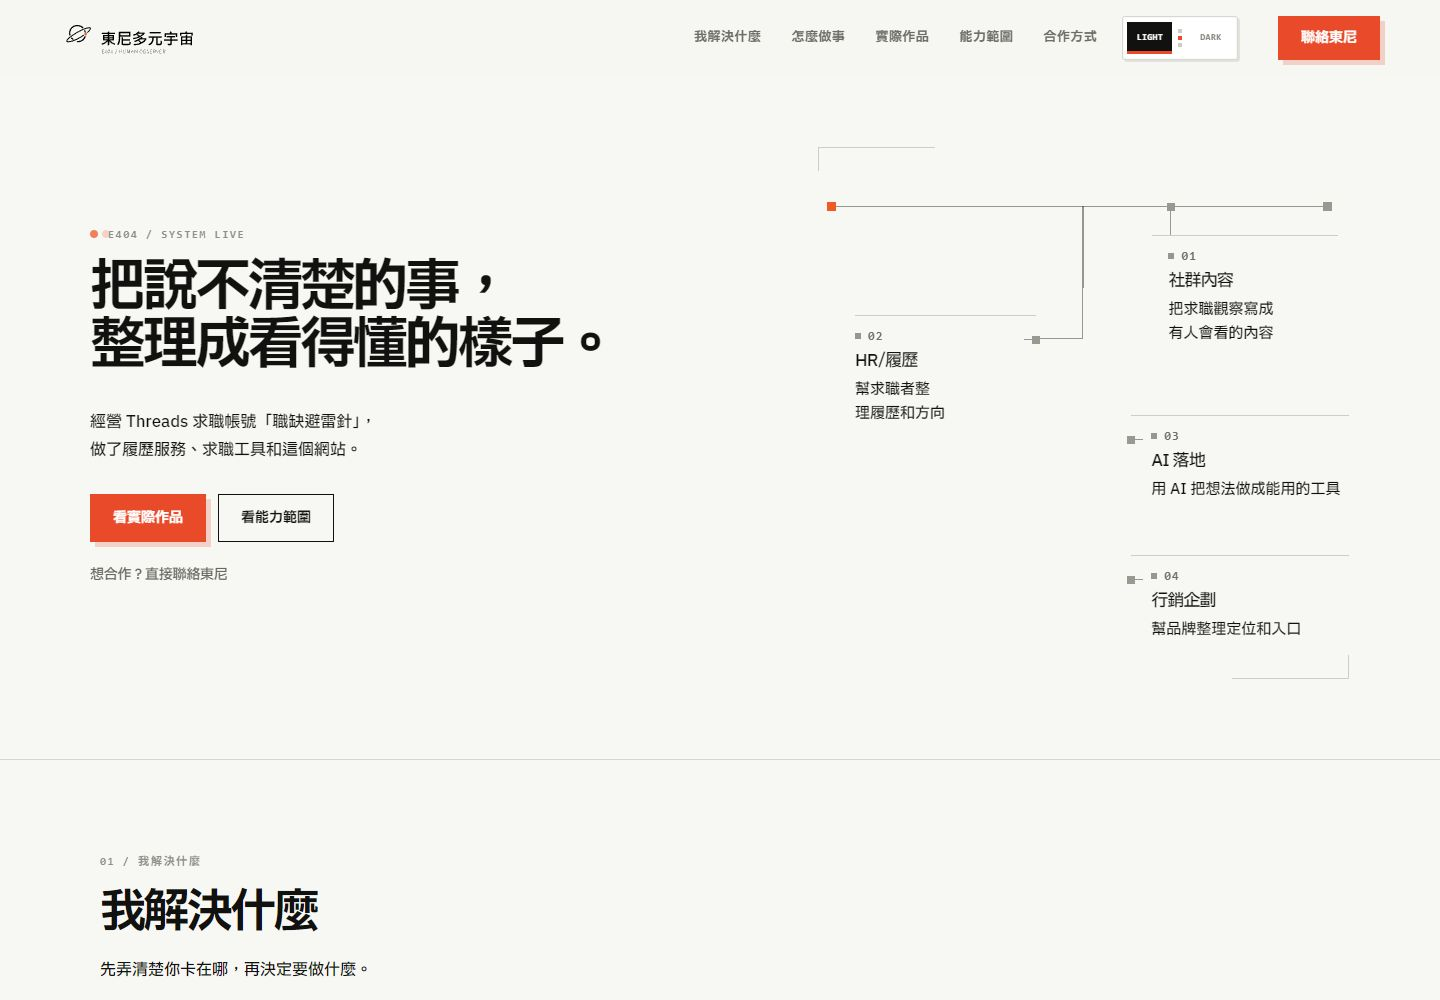Click the E404 / SYSTEM LIVE status label

tap(176, 235)
